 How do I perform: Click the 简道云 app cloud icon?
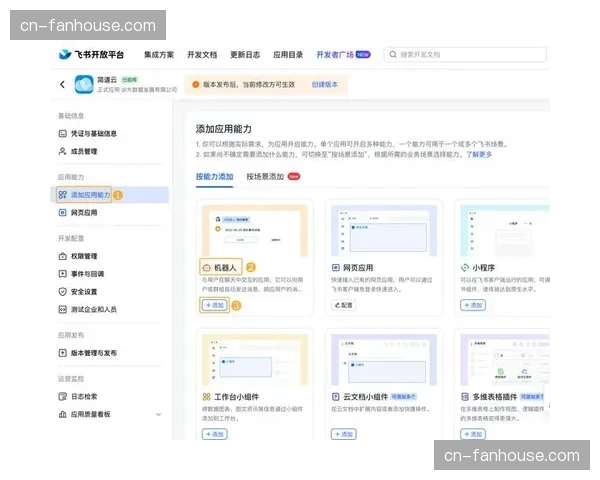tap(84, 84)
